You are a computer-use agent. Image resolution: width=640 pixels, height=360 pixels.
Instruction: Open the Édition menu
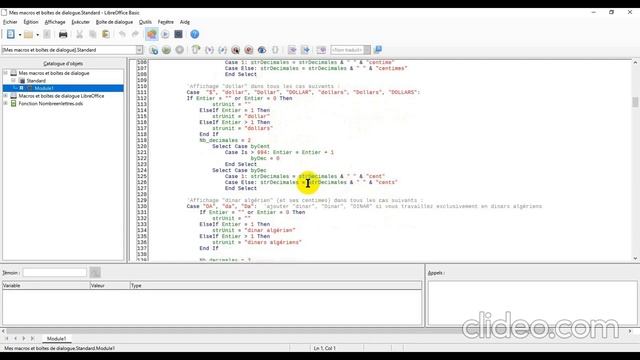click(x=31, y=22)
